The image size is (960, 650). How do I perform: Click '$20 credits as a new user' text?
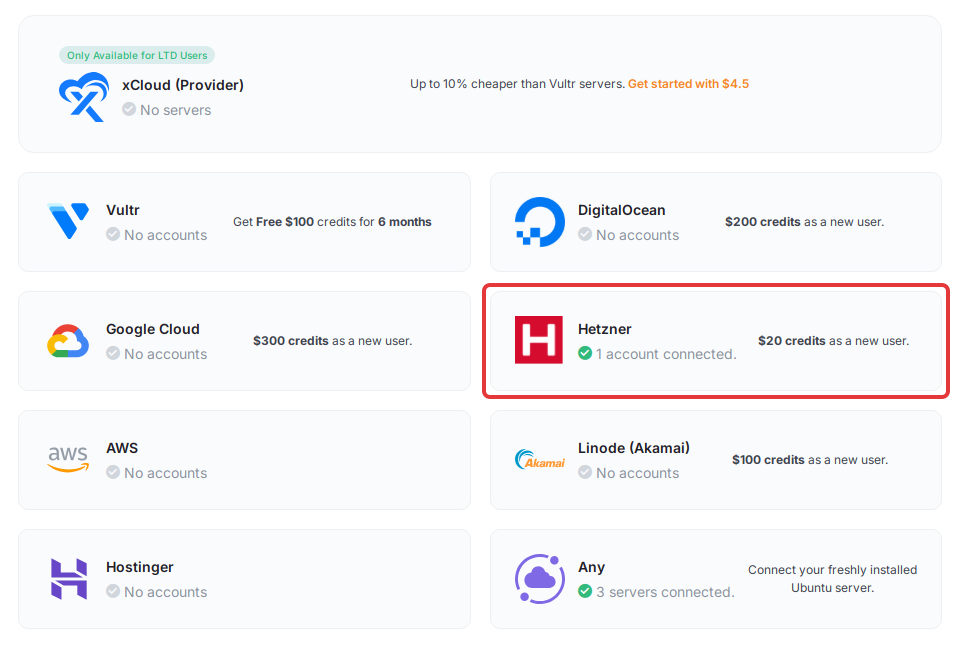click(833, 341)
